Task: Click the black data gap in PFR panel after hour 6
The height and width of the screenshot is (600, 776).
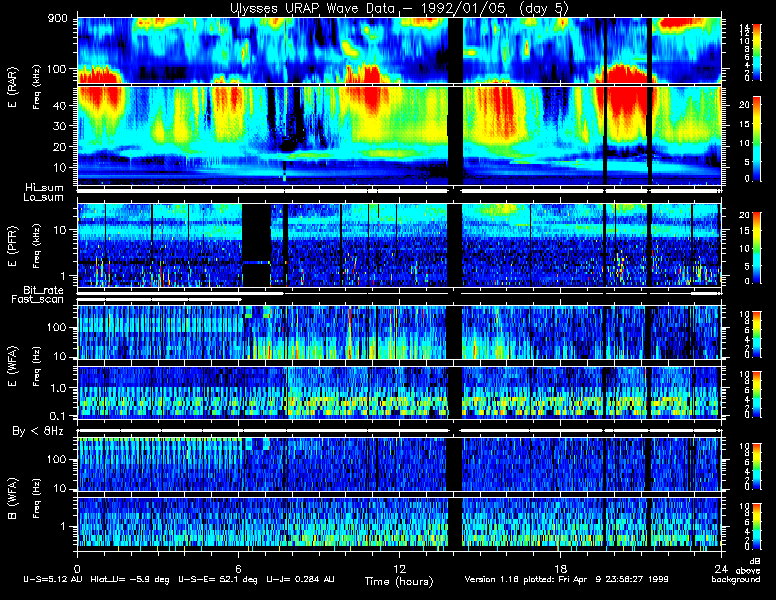Action: pyautogui.click(x=256, y=245)
